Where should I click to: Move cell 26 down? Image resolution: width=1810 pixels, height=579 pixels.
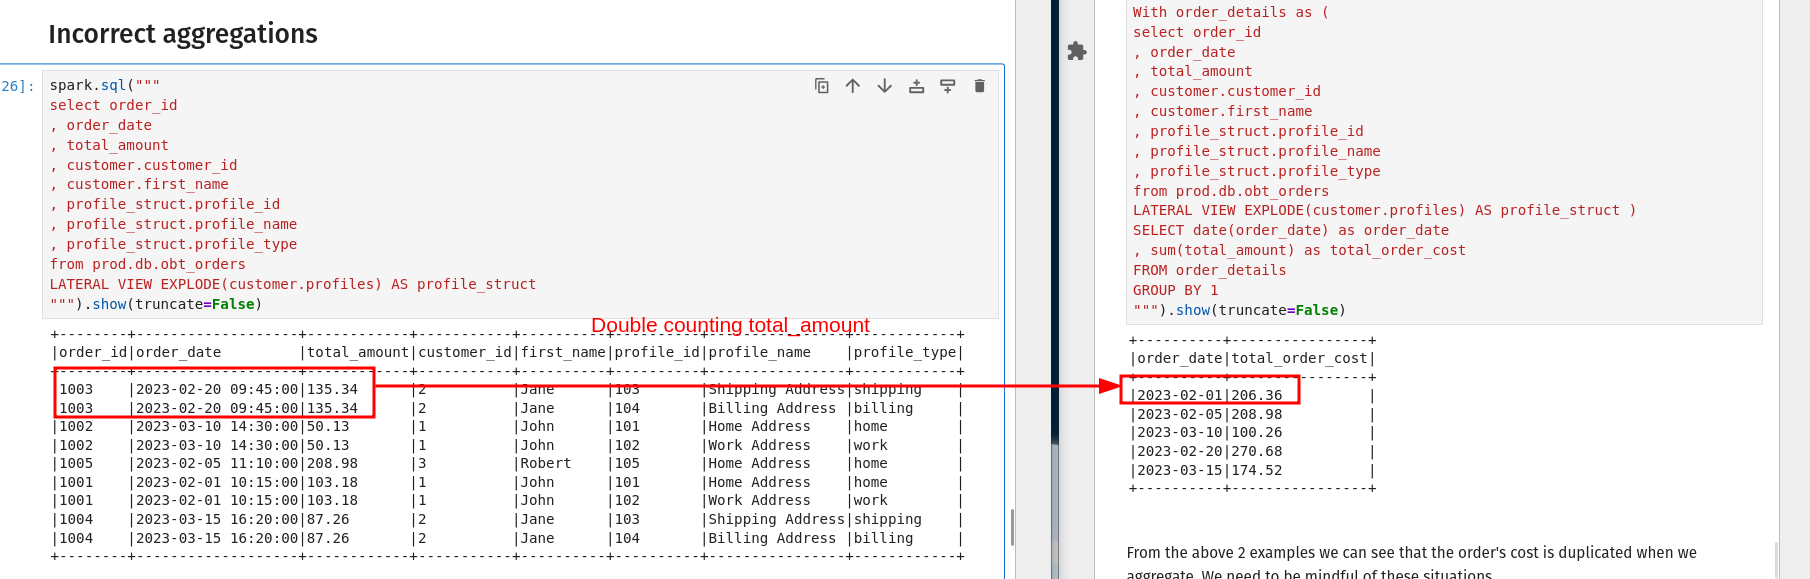885,86
